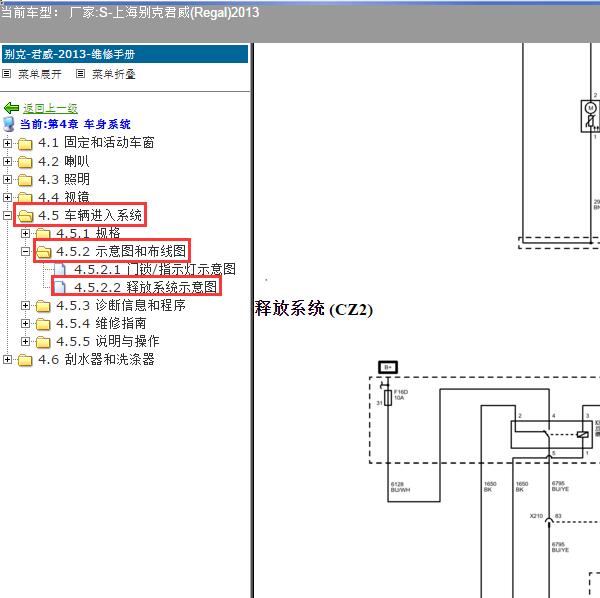Click 菜单折叠 to collapse all menus
This screenshot has height=598, width=600.
pos(114,74)
